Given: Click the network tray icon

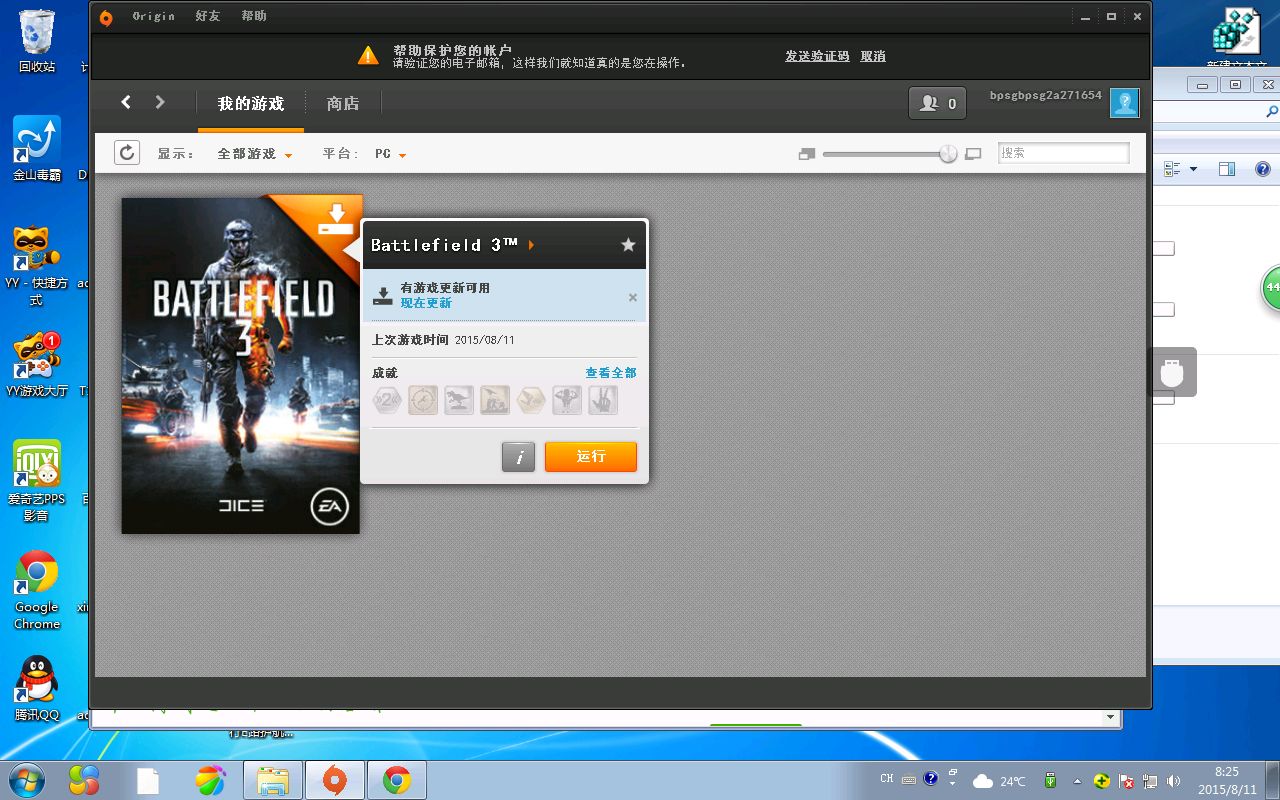Looking at the screenshot, I should [1150, 781].
